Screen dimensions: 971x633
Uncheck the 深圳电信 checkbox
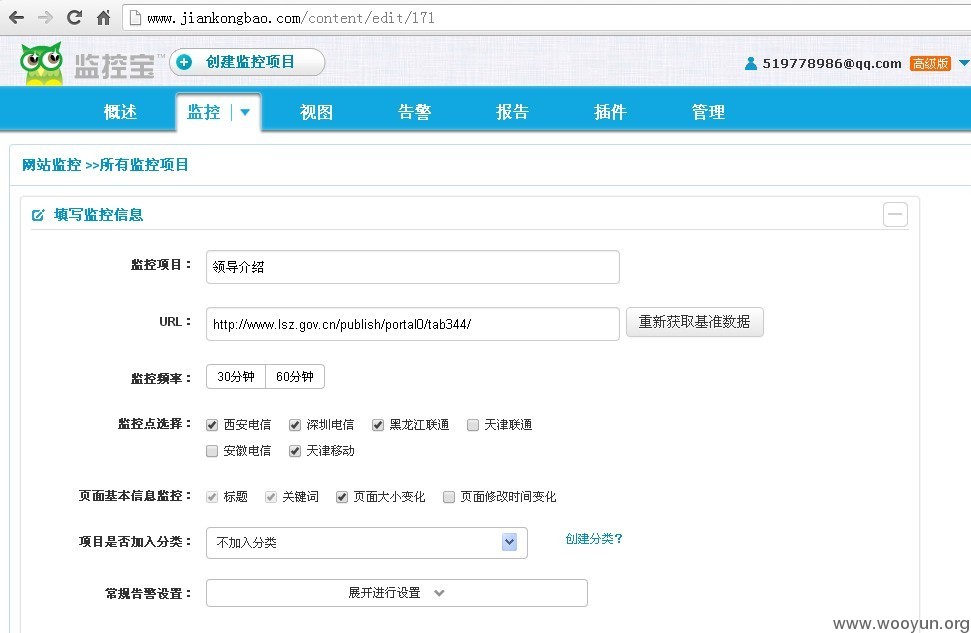[295, 425]
